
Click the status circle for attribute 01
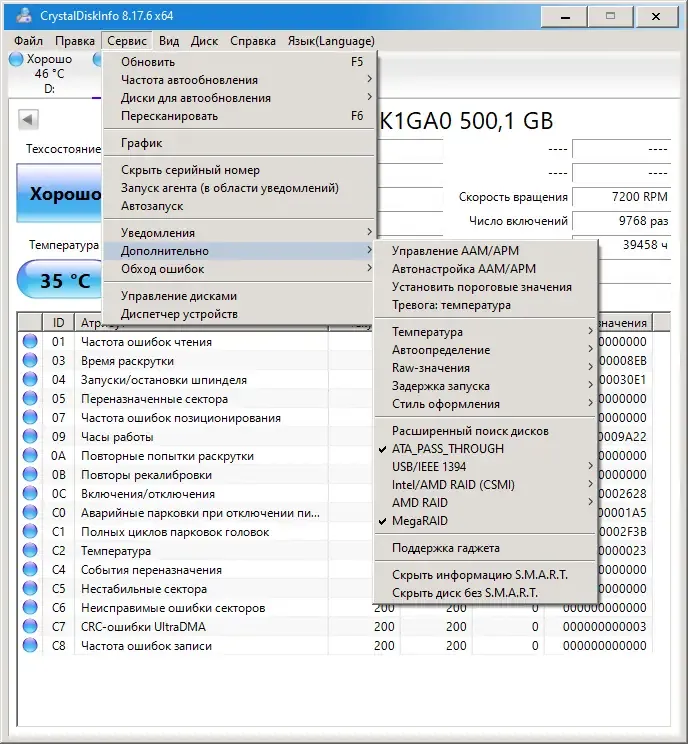click(x=30, y=342)
